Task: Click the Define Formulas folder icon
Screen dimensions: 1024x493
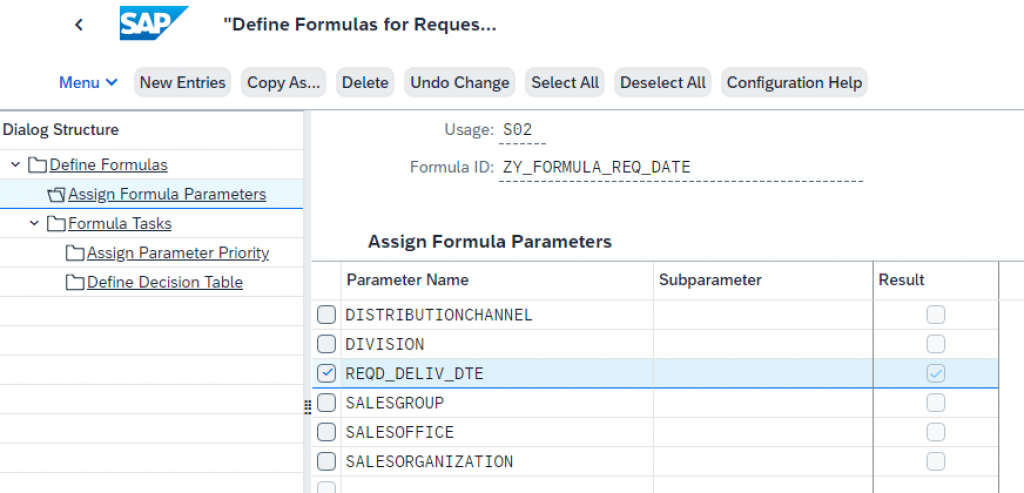Action: [x=37, y=165]
